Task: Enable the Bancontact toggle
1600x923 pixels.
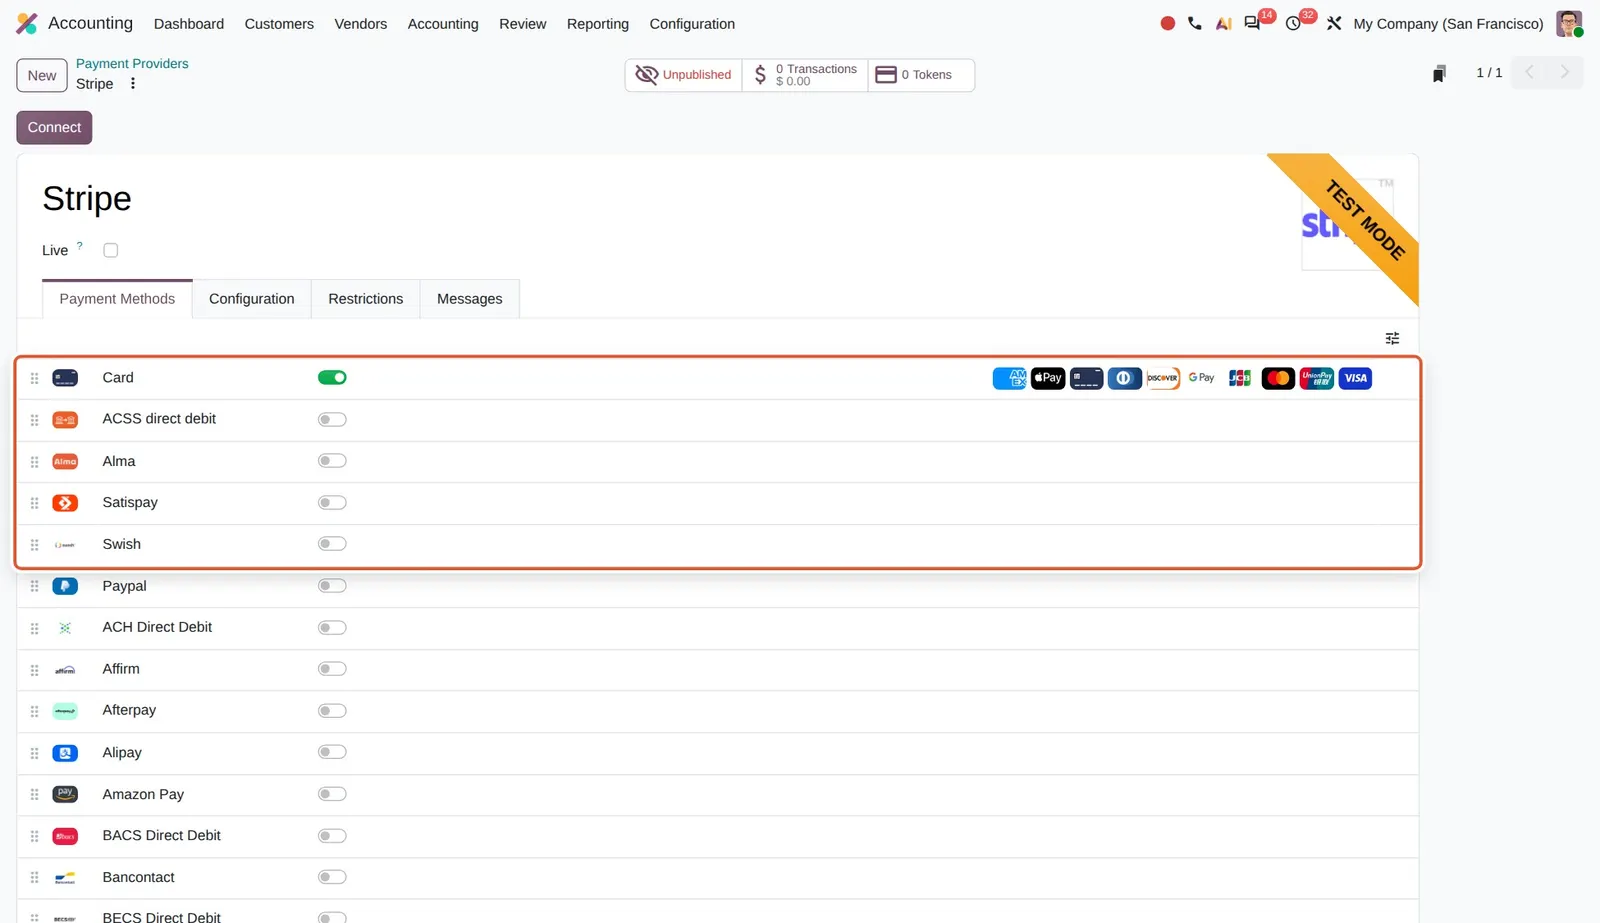Action: click(x=332, y=877)
